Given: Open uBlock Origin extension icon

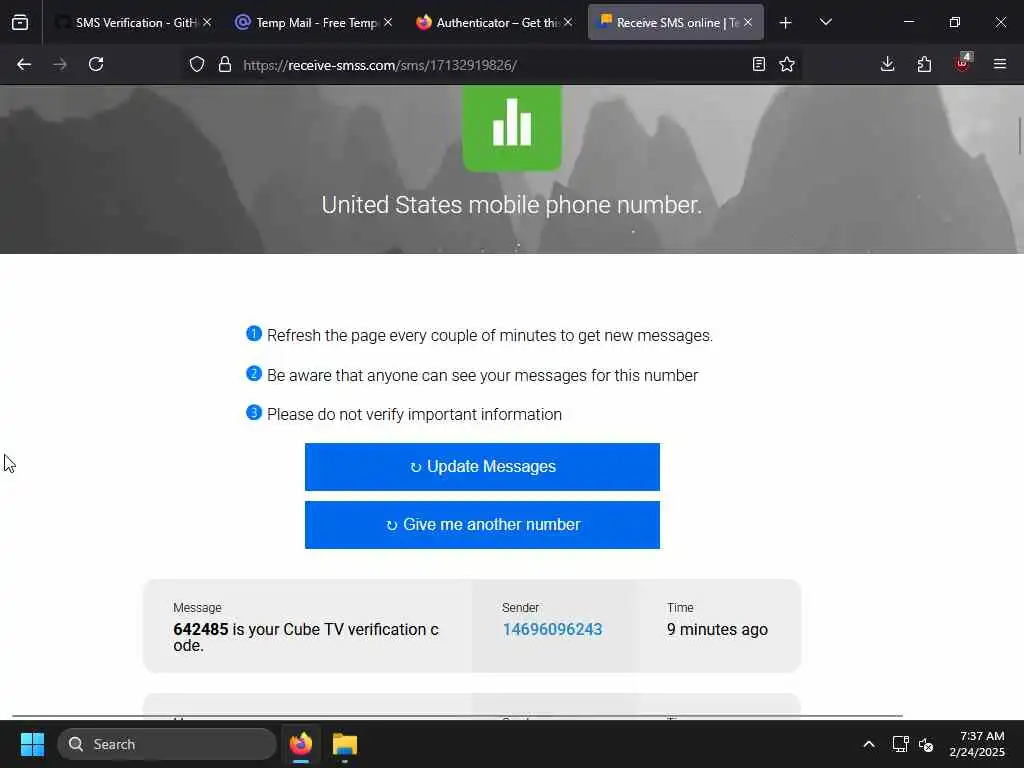Looking at the screenshot, I should click(x=963, y=63).
